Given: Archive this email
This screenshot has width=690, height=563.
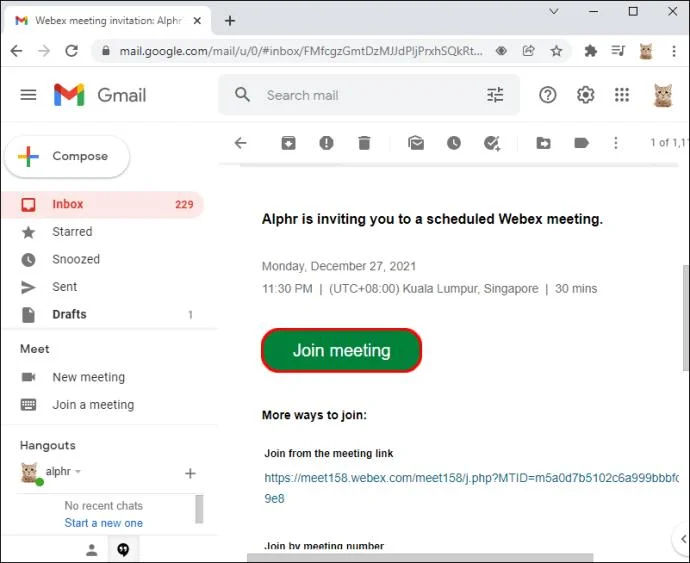Looking at the screenshot, I should 289,143.
